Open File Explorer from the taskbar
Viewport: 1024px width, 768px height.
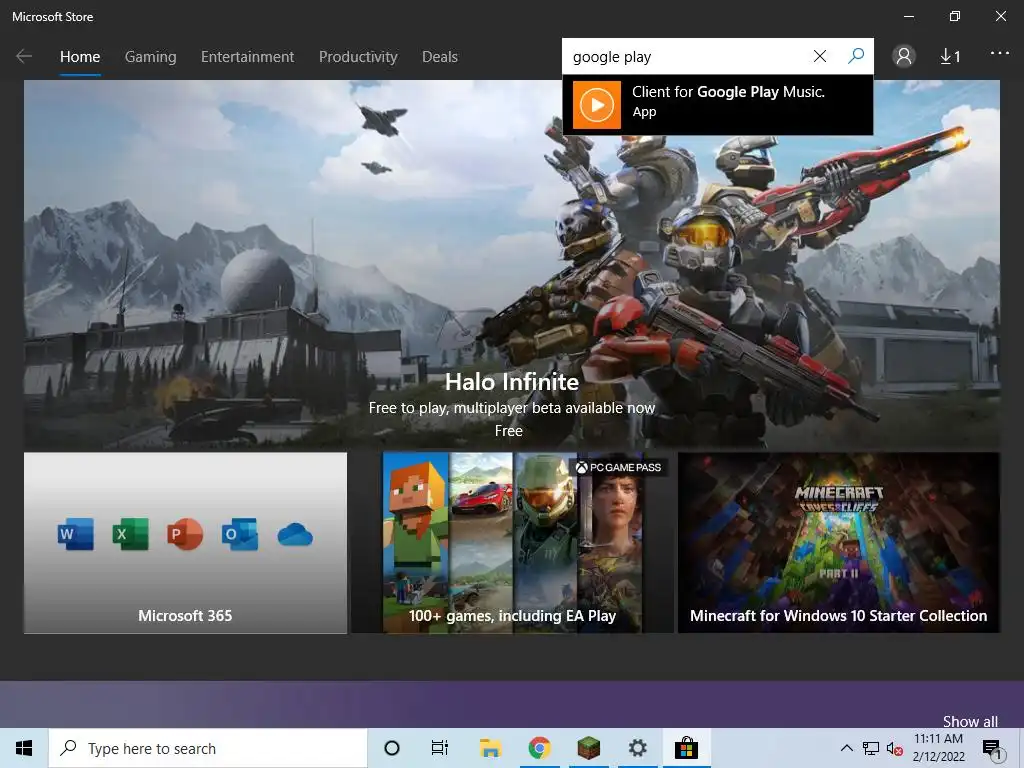click(490, 748)
